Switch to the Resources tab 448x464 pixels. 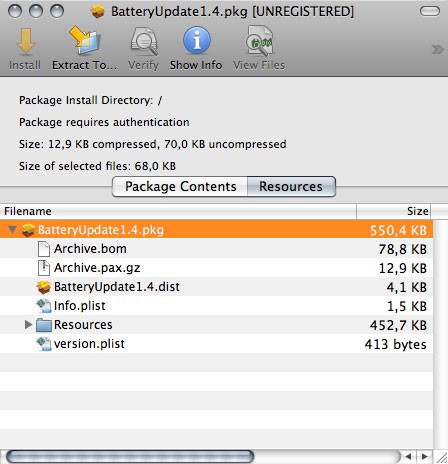point(291,186)
